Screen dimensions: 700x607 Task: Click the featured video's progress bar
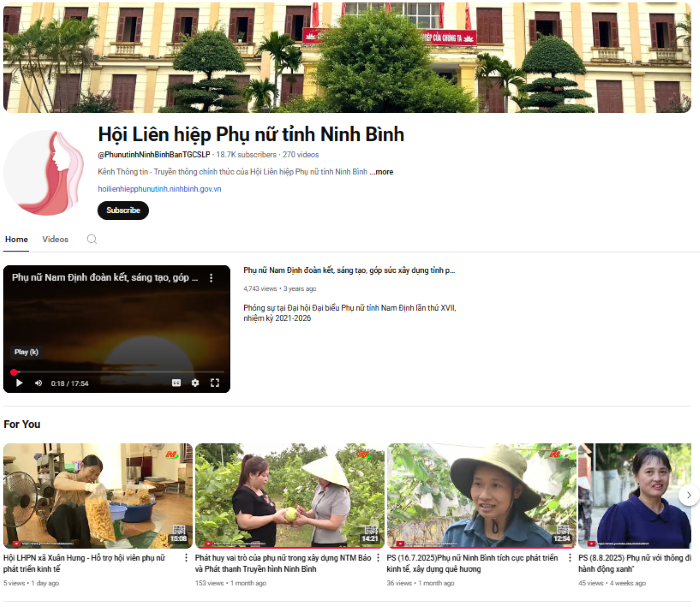117,372
